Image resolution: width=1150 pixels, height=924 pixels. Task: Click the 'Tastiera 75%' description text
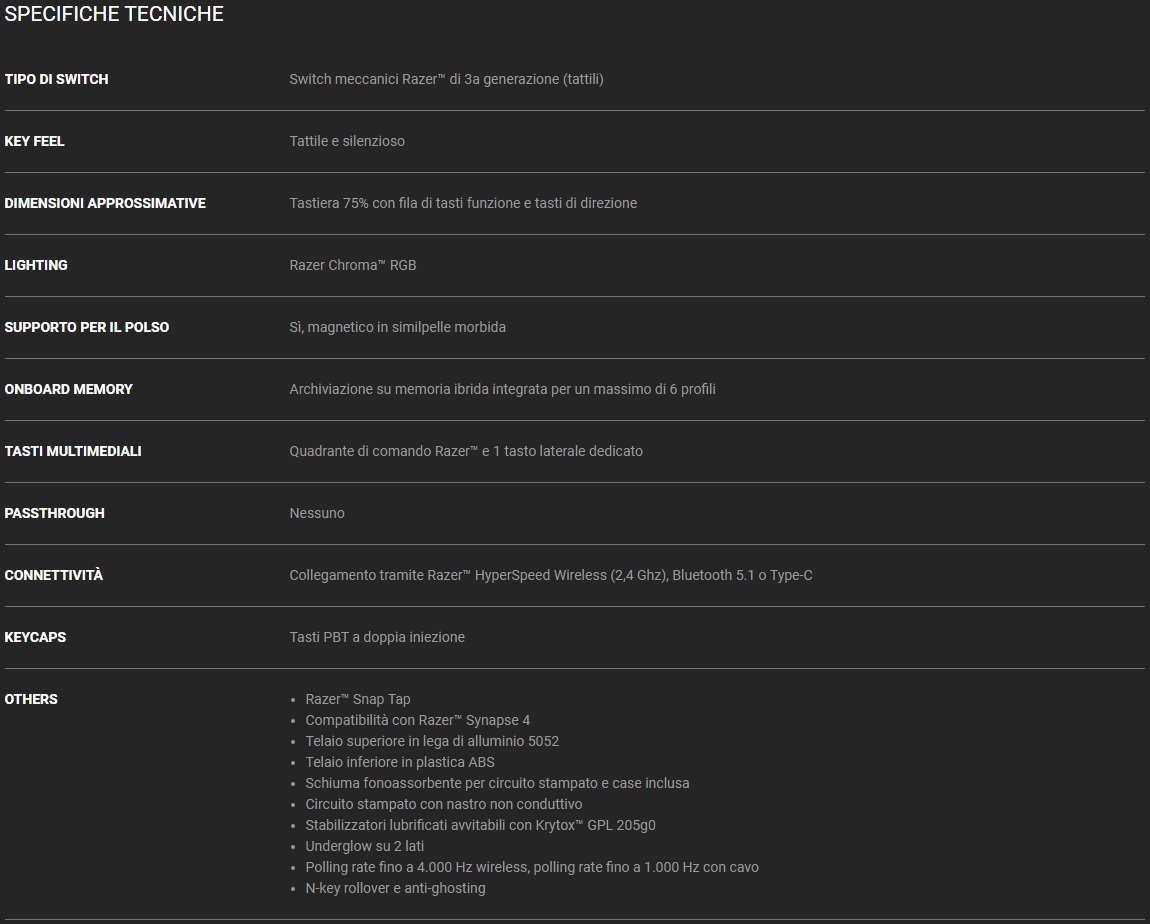[463, 203]
